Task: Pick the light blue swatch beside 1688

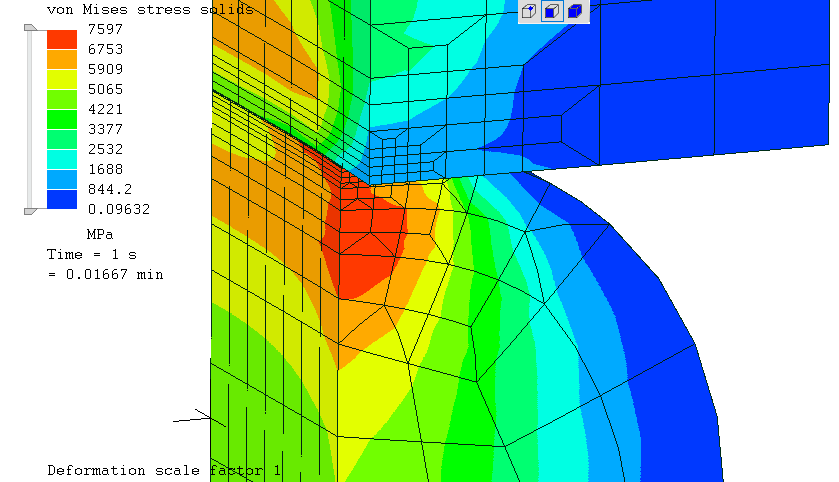Action: (x=62, y=179)
